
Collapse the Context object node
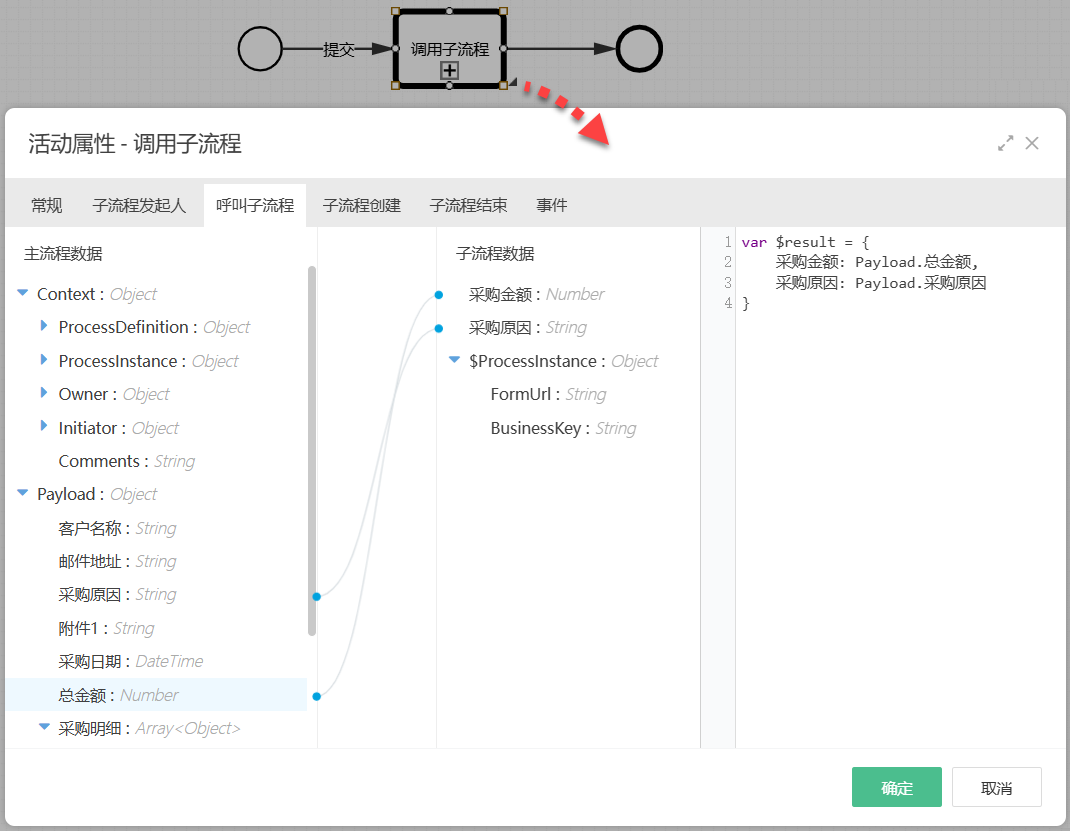tap(23, 294)
